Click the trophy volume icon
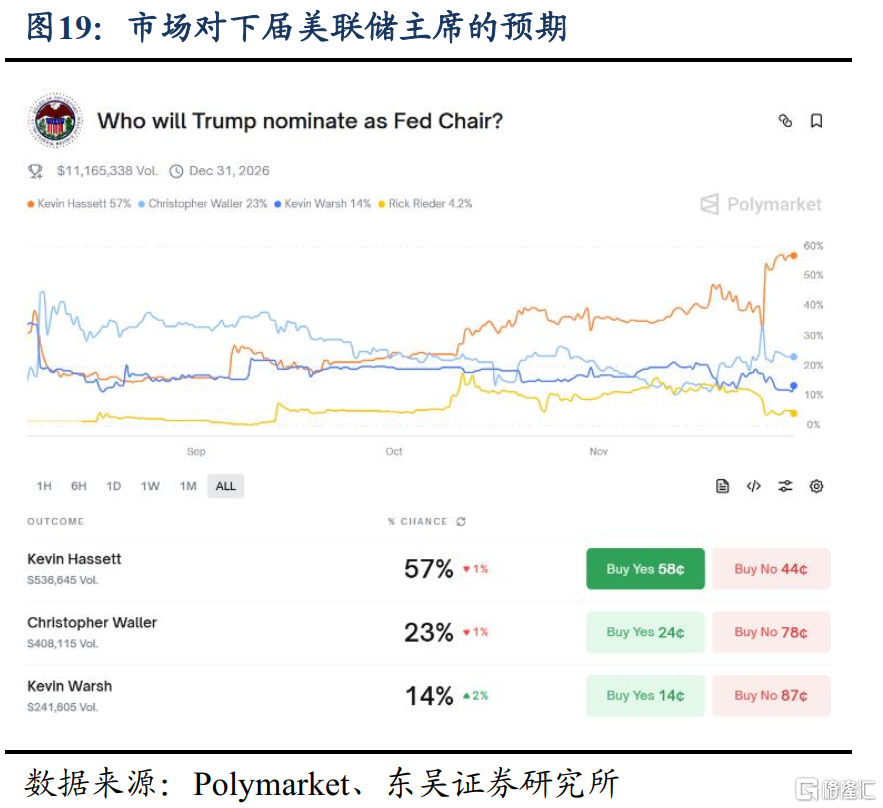The width and height of the screenshot is (883, 808). (x=36, y=171)
